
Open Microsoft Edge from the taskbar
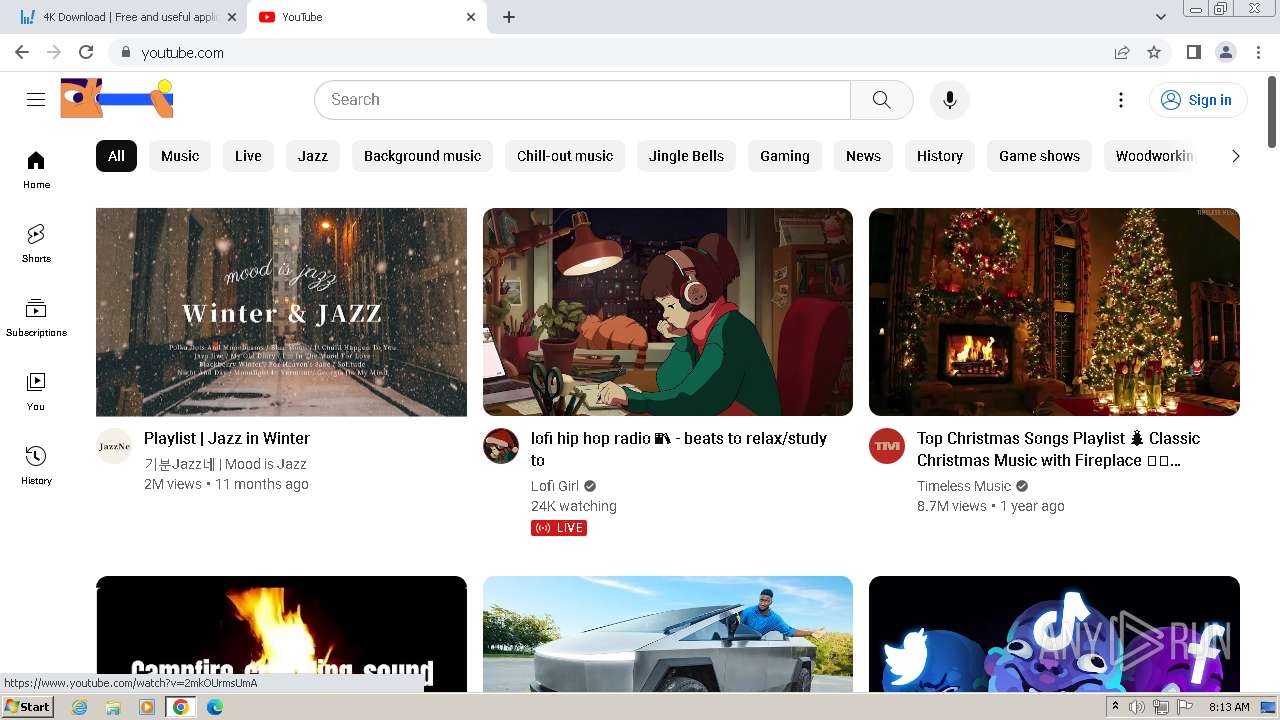215,707
